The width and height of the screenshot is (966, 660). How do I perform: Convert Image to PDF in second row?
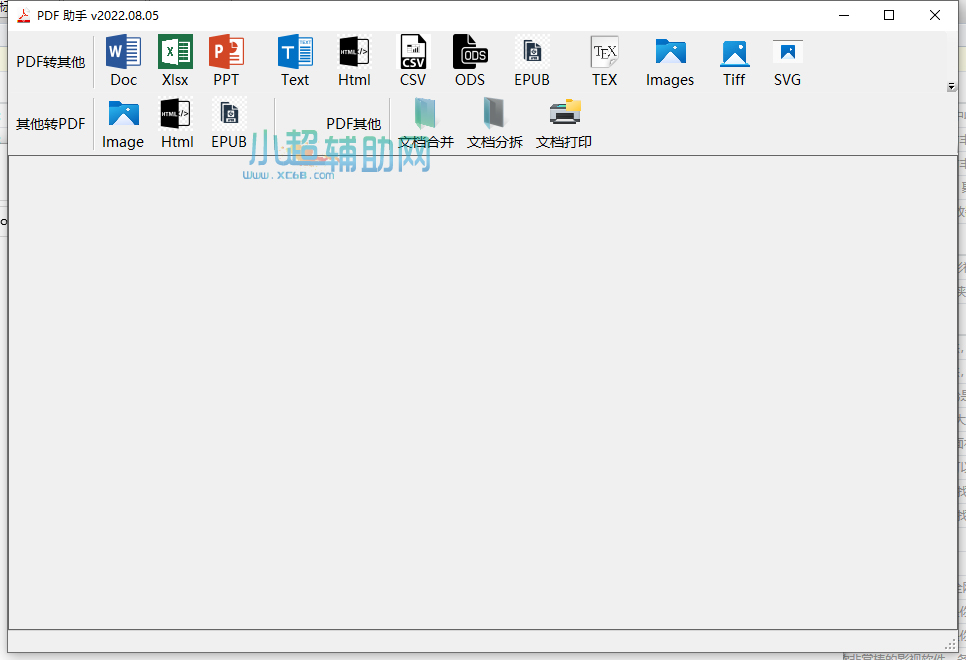coord(123,123)
